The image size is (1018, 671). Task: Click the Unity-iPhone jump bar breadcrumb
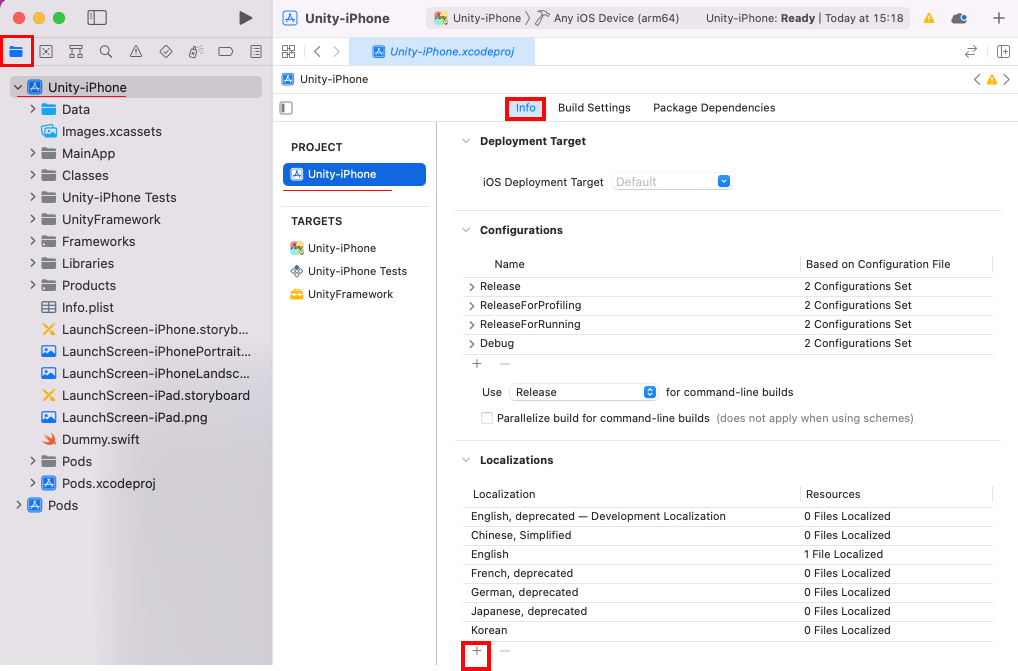point(325,79)
